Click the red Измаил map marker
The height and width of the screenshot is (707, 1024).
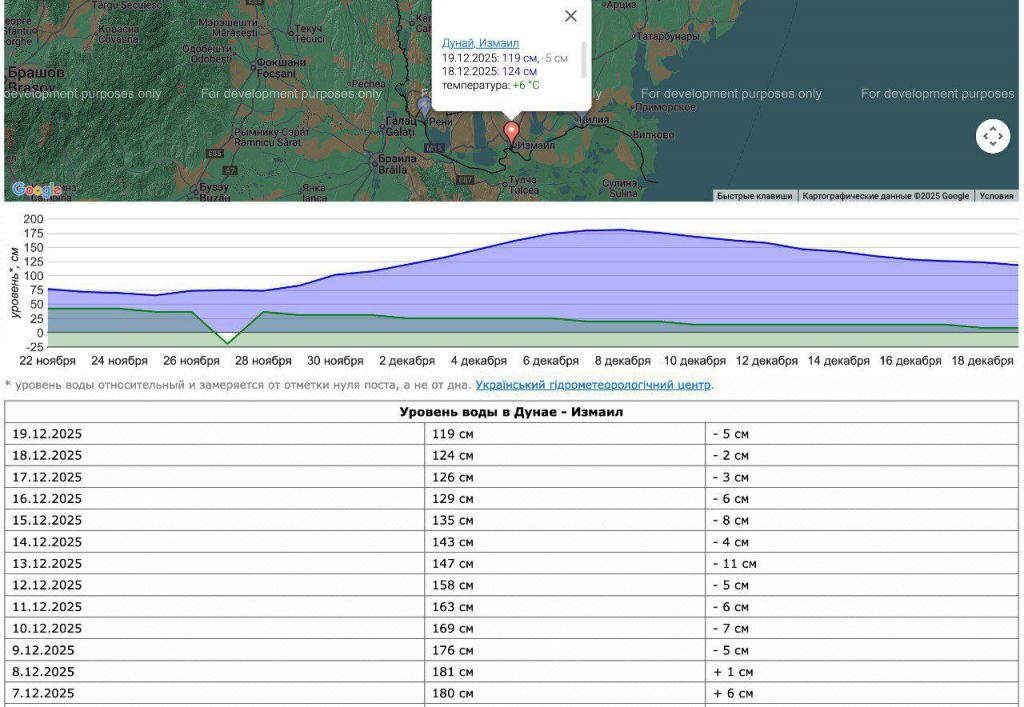(512, 132)
